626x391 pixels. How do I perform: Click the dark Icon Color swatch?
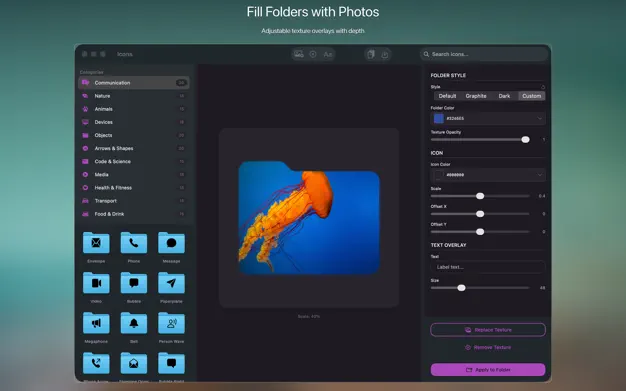click(439, 175)
